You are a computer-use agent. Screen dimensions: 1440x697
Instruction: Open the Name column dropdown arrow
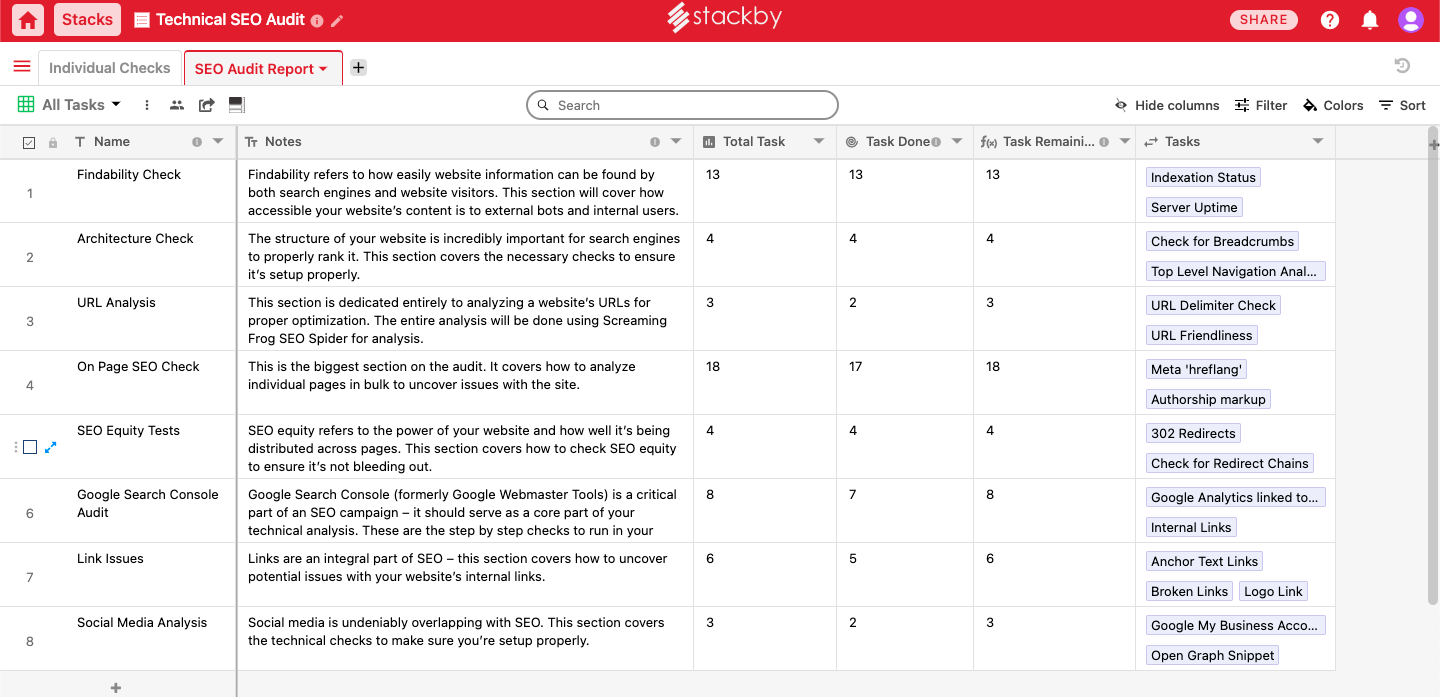point(218,142)
